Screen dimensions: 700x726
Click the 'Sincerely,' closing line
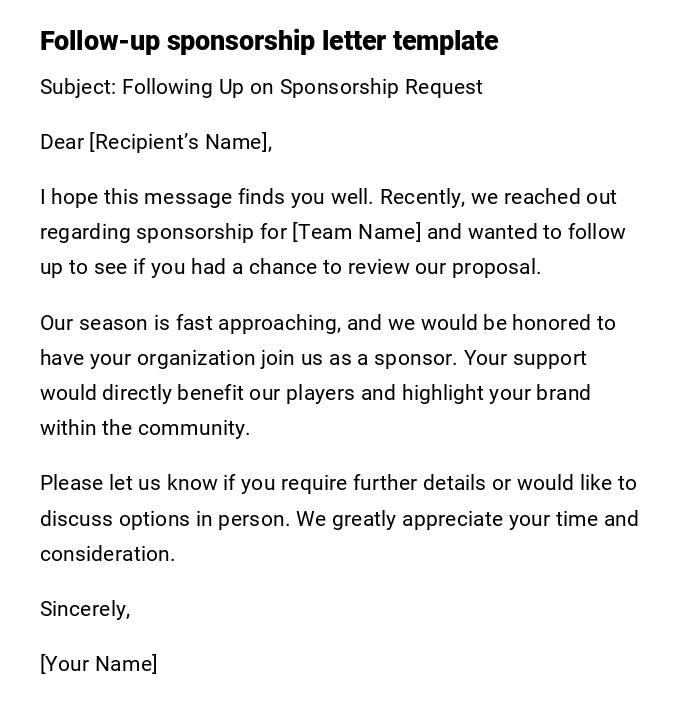pyautogui.click(x=85, y=609)
